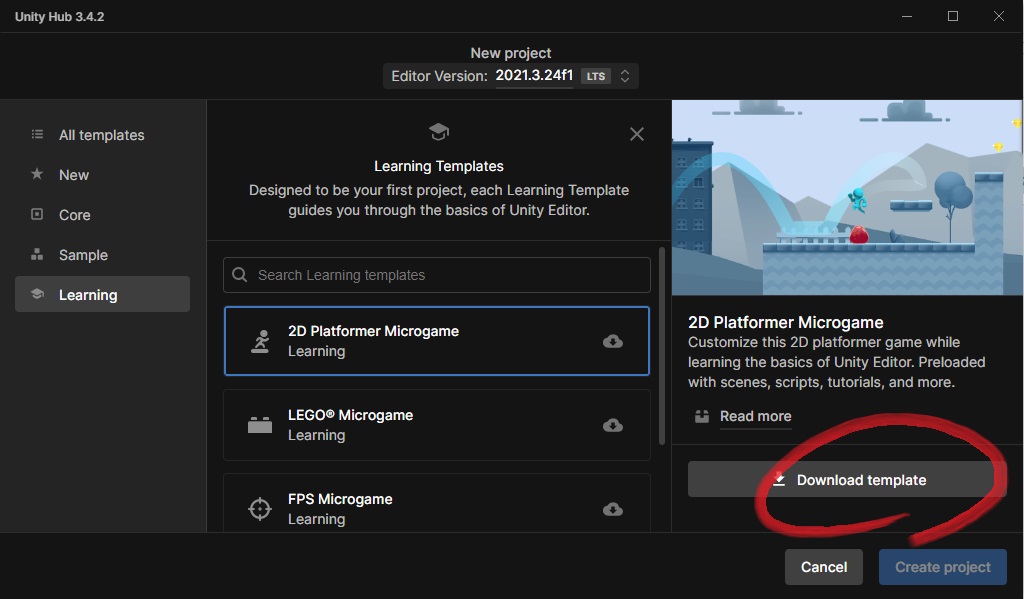1024x599 pixels.
Task: Select the Learning templates category
Action: pyautogui.click(x=102, y=294)
